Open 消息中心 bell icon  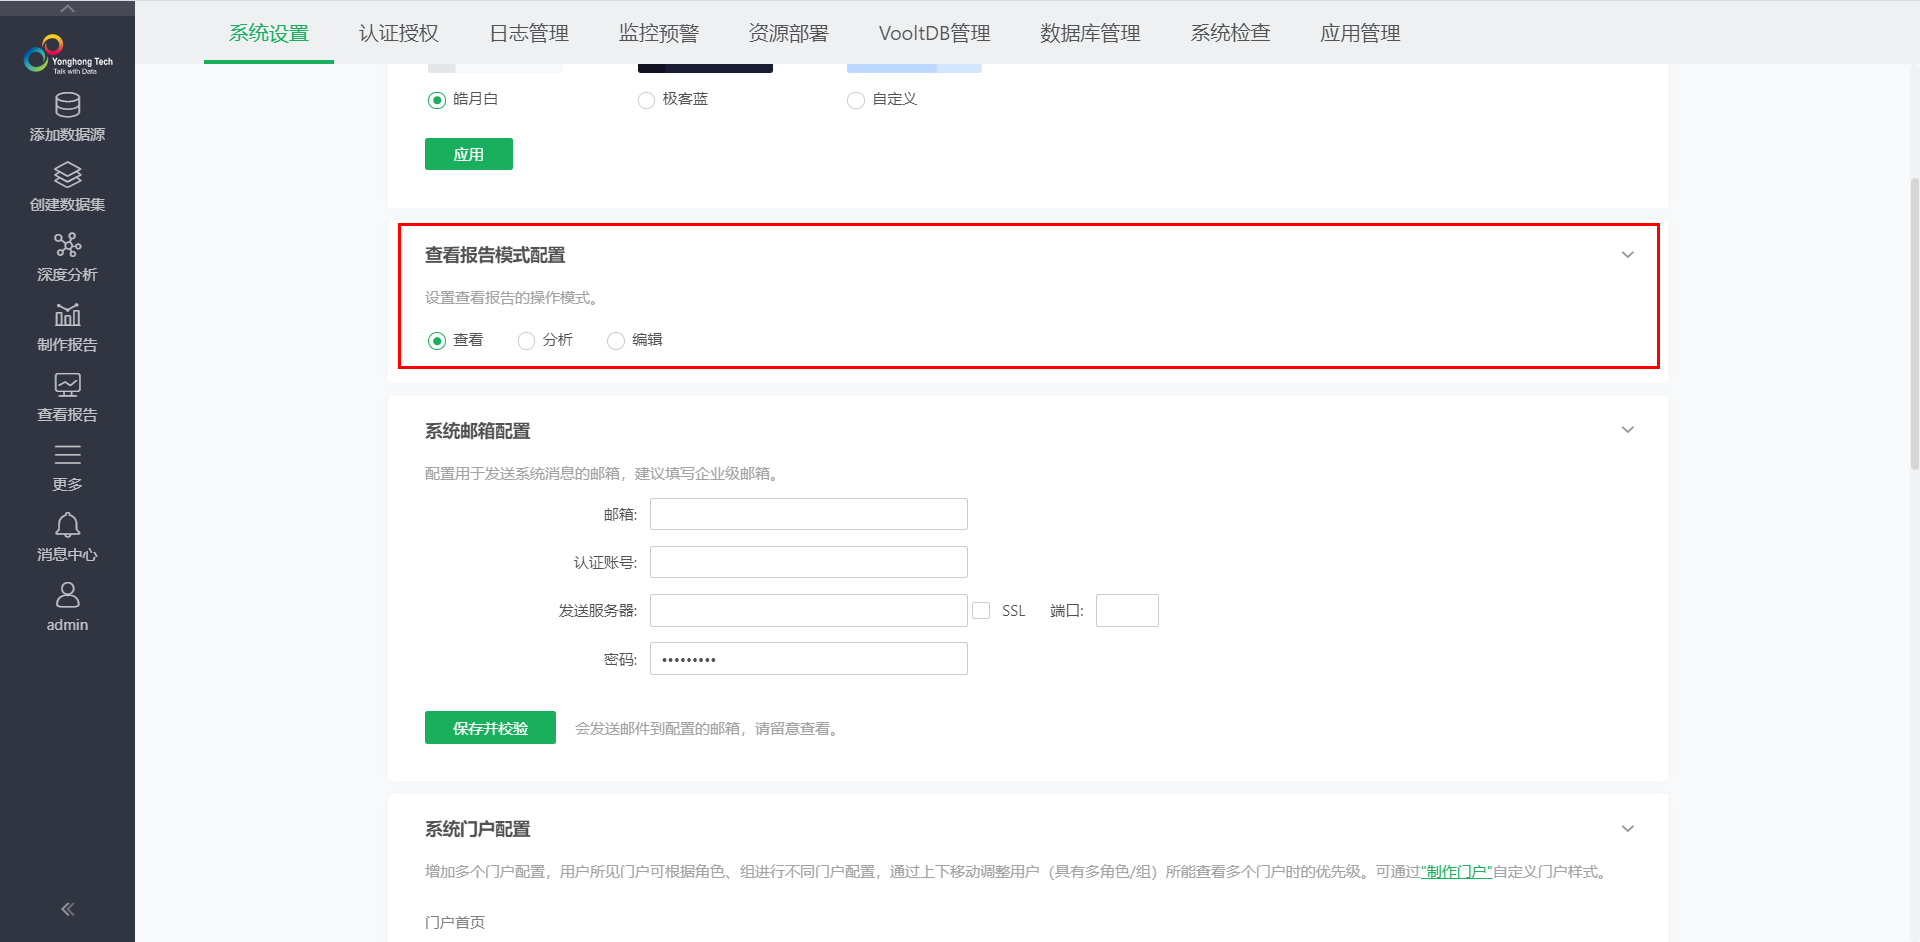tap(67, 525)
